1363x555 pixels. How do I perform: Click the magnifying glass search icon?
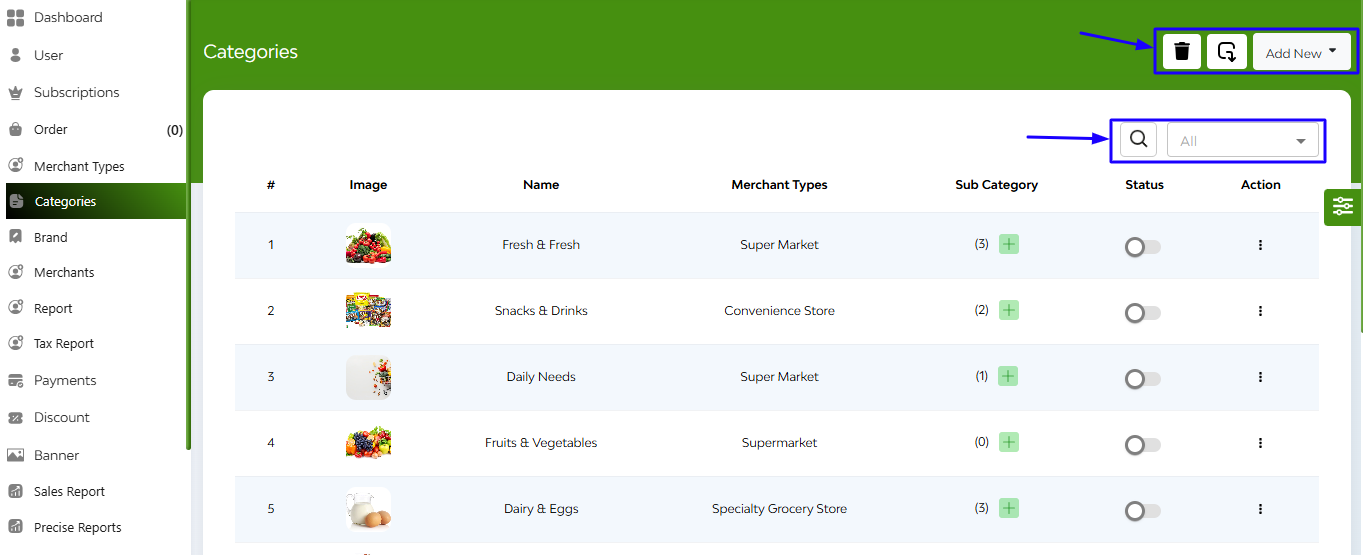pyautogui.click(x=1138, y=140)
